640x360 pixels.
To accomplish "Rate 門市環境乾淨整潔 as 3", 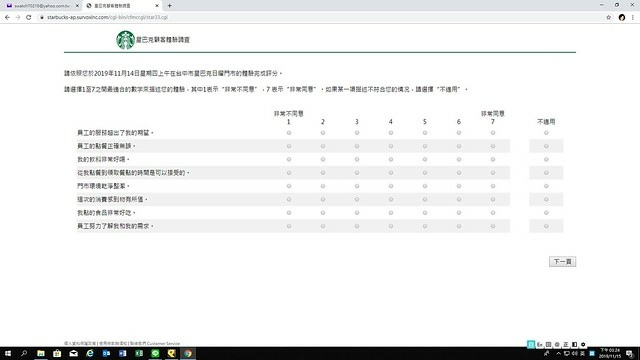I will click(x=357, y=186).
